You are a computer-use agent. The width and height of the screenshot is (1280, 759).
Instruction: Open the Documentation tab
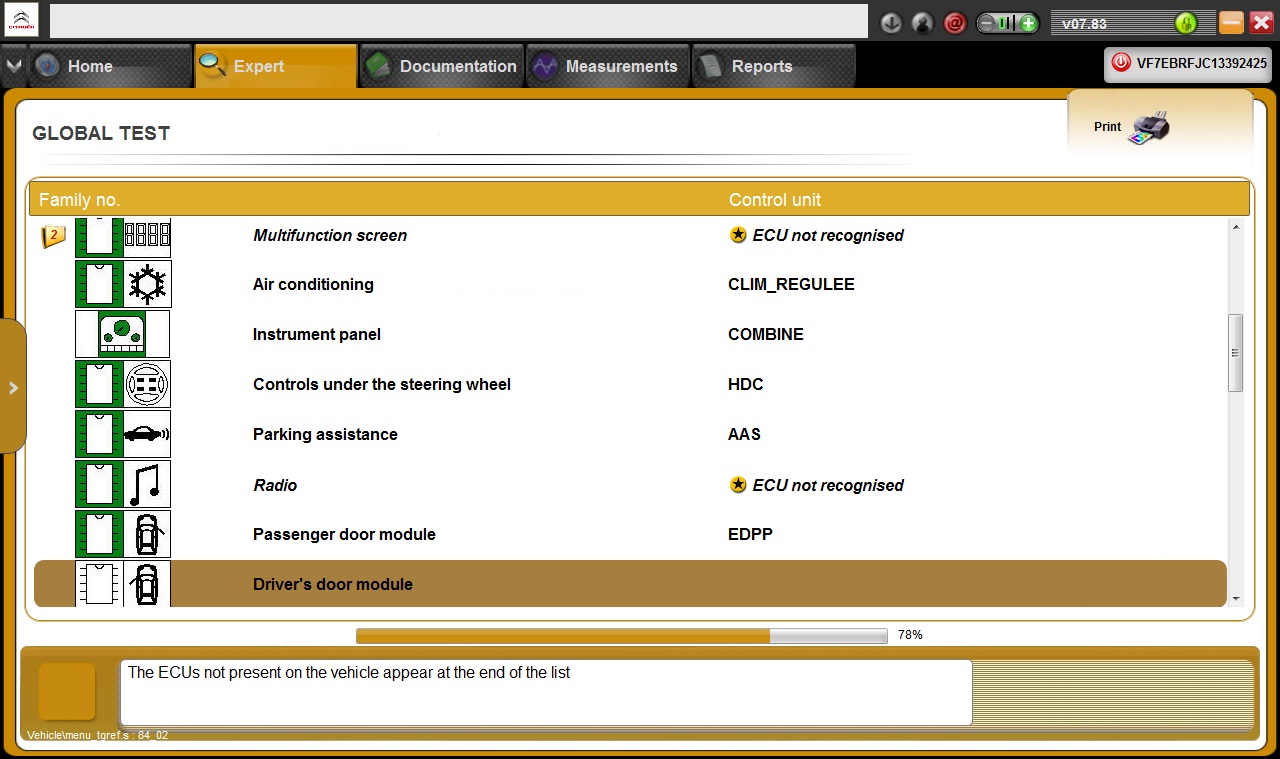pyautogui.click(x=441, y=66)
